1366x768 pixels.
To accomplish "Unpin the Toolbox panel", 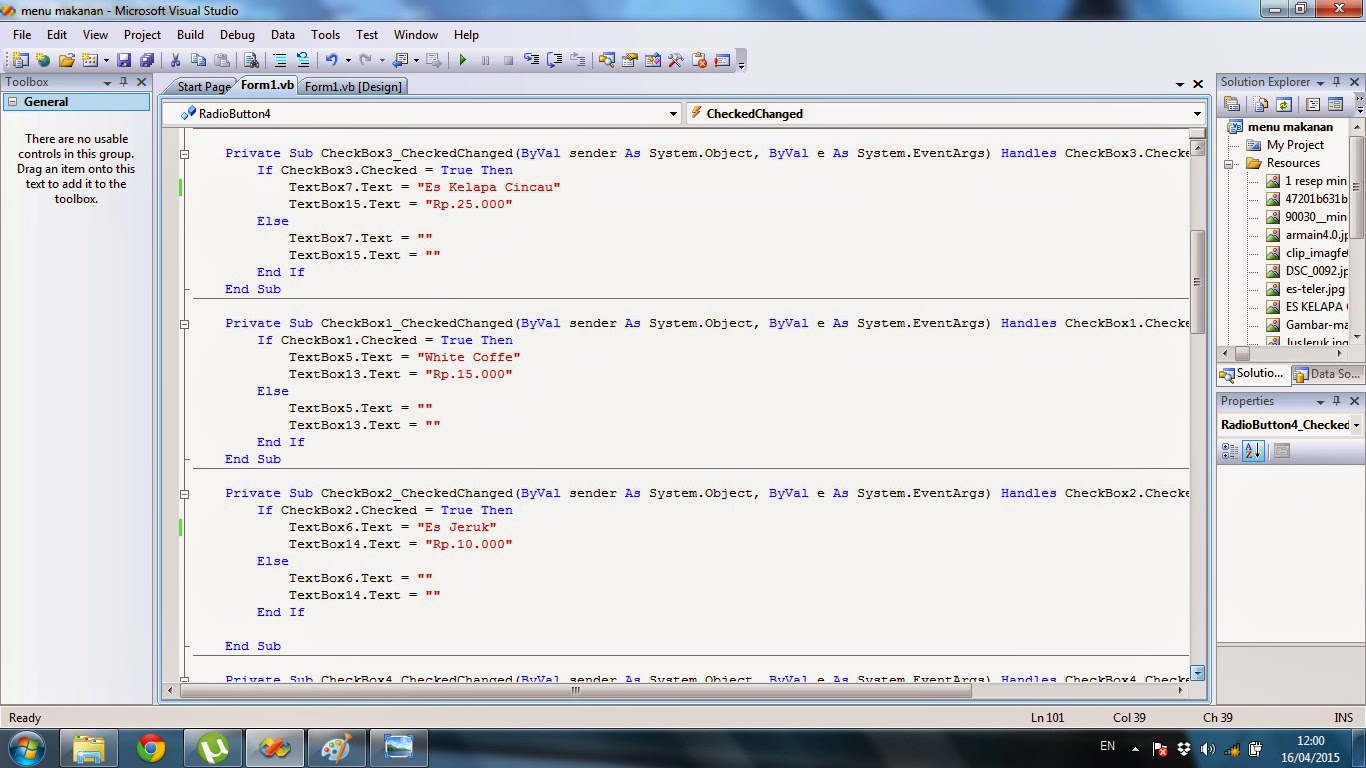I will [x=125, y=82].
